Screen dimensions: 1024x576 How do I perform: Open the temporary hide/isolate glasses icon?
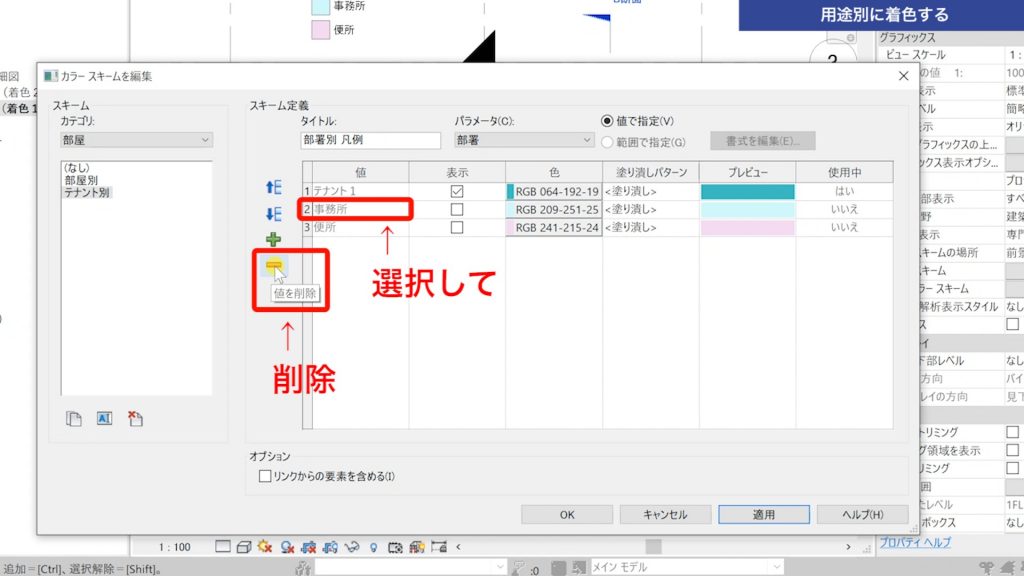[352, 546]
